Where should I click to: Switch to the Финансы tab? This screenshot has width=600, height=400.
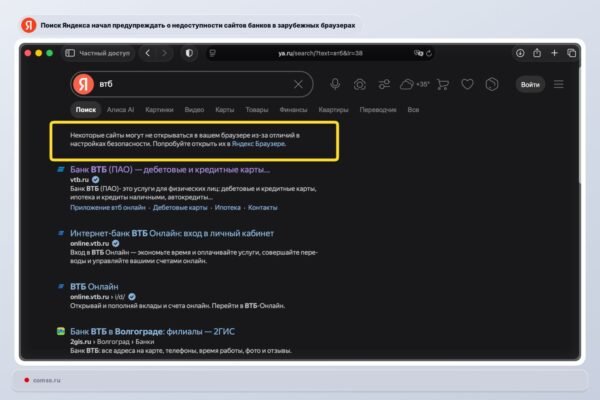pos(293,110)
